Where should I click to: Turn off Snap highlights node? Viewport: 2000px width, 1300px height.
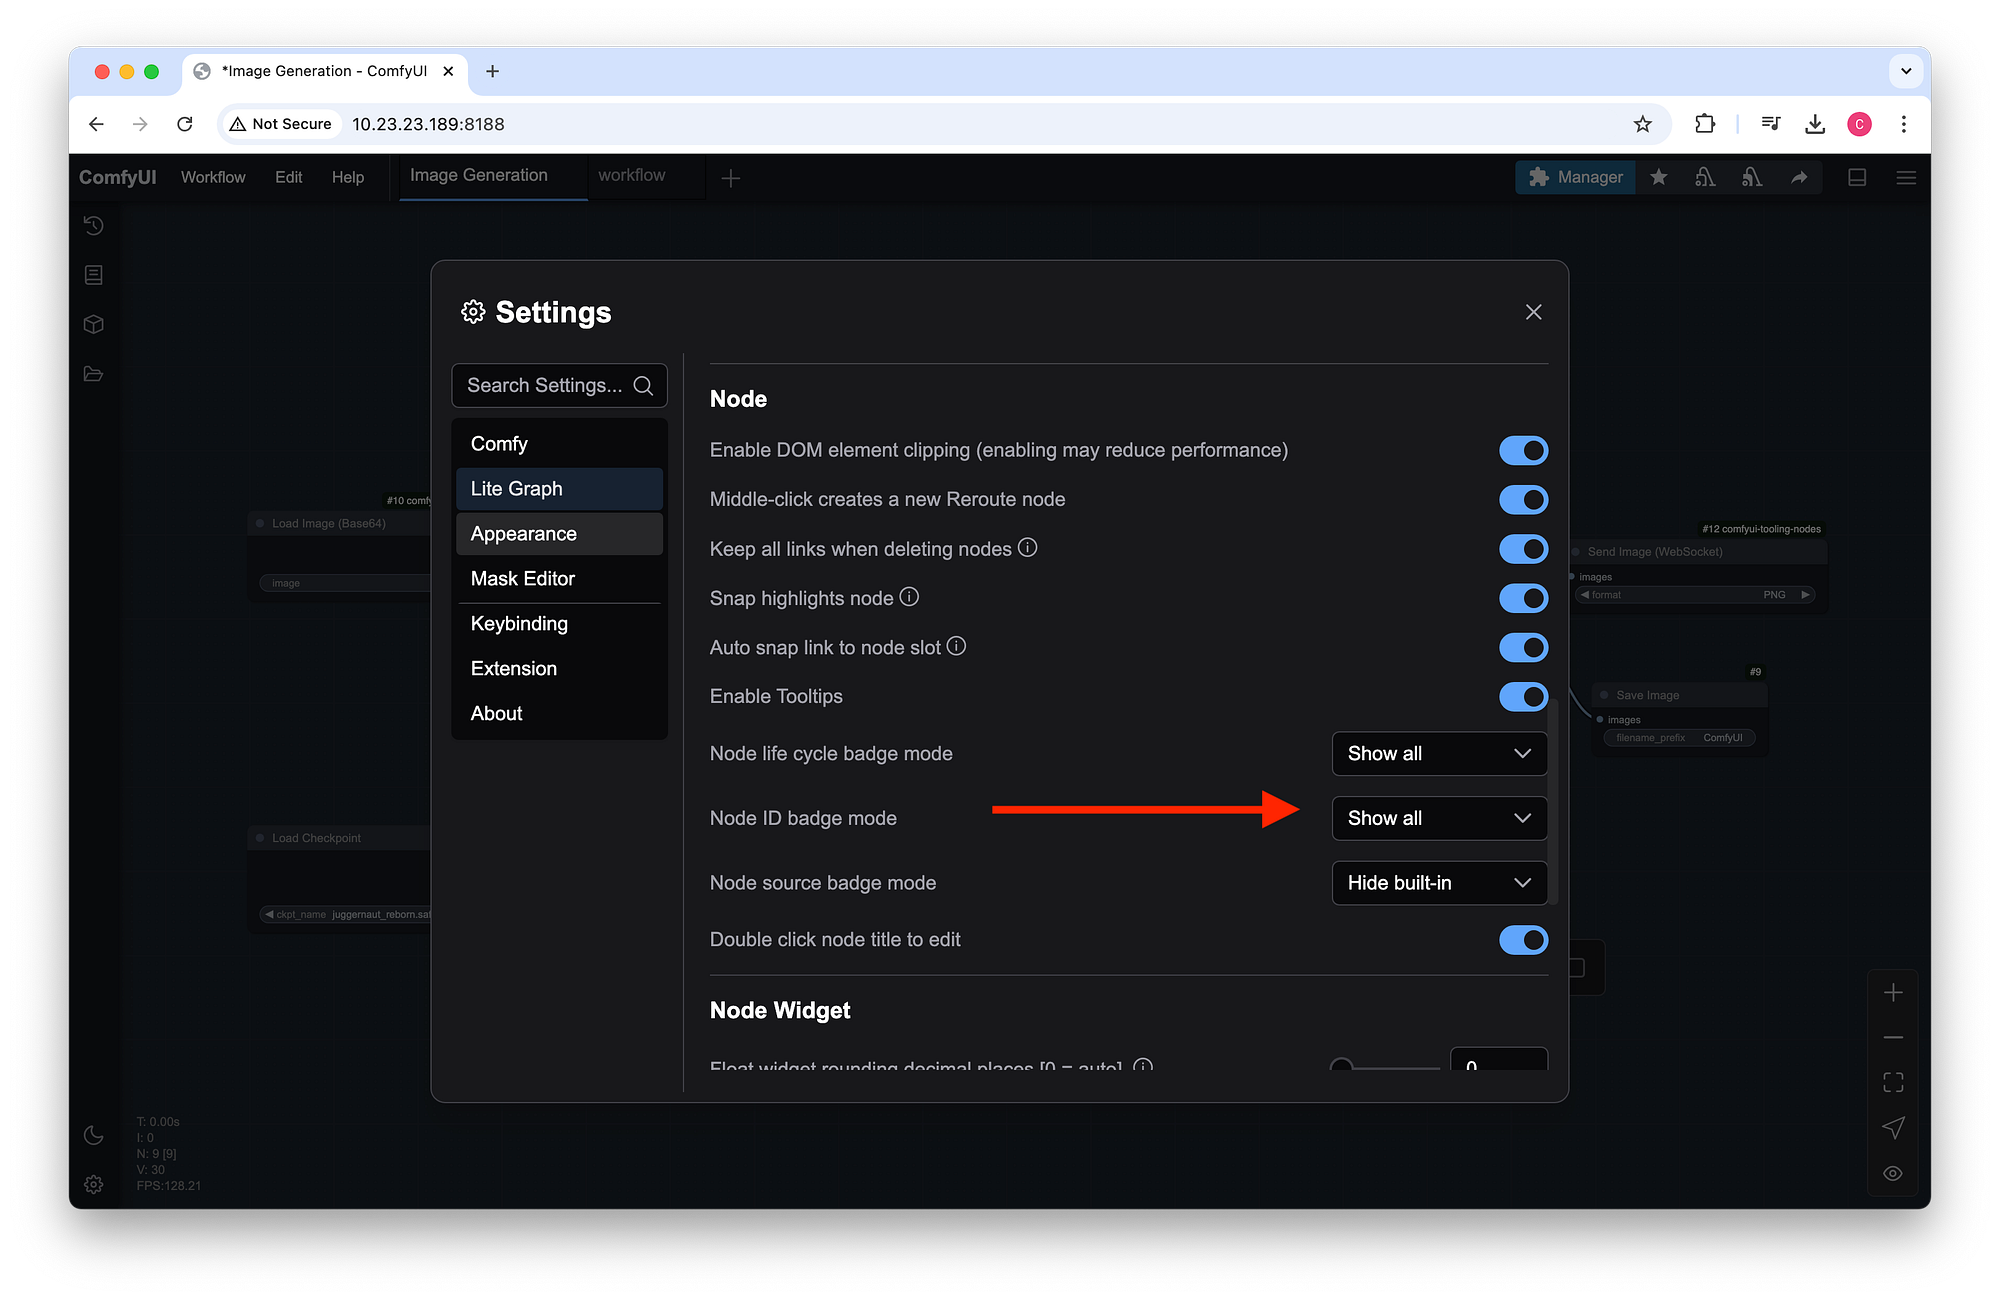click(1523, 598)
